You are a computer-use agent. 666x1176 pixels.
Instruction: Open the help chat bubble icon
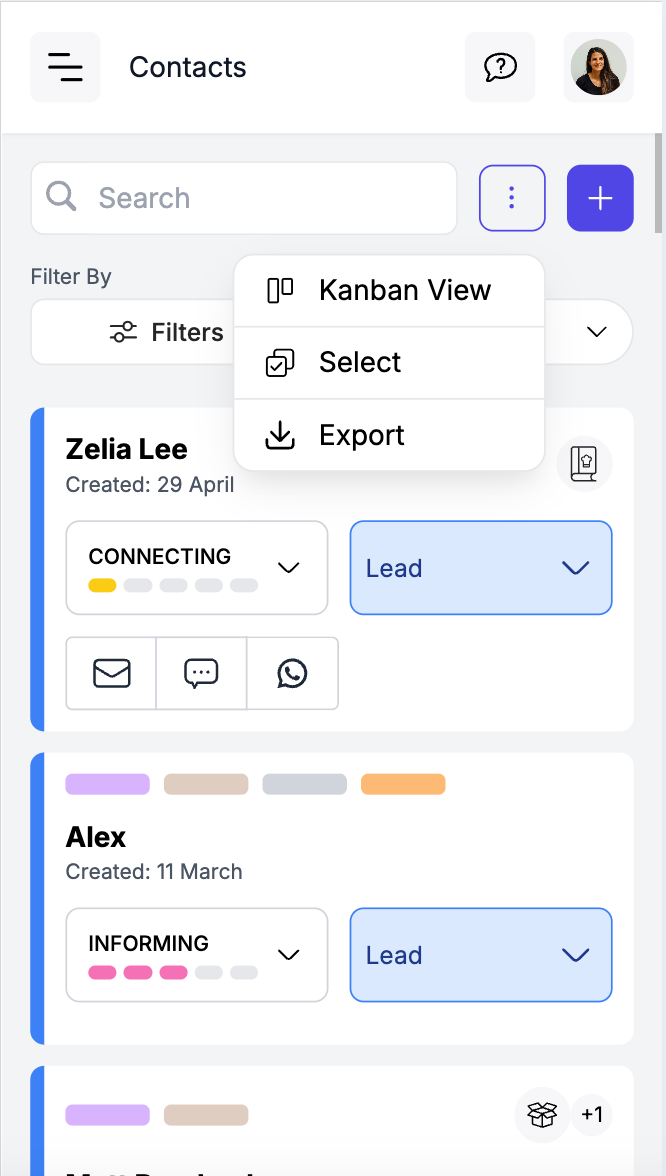tap(500, 67)
